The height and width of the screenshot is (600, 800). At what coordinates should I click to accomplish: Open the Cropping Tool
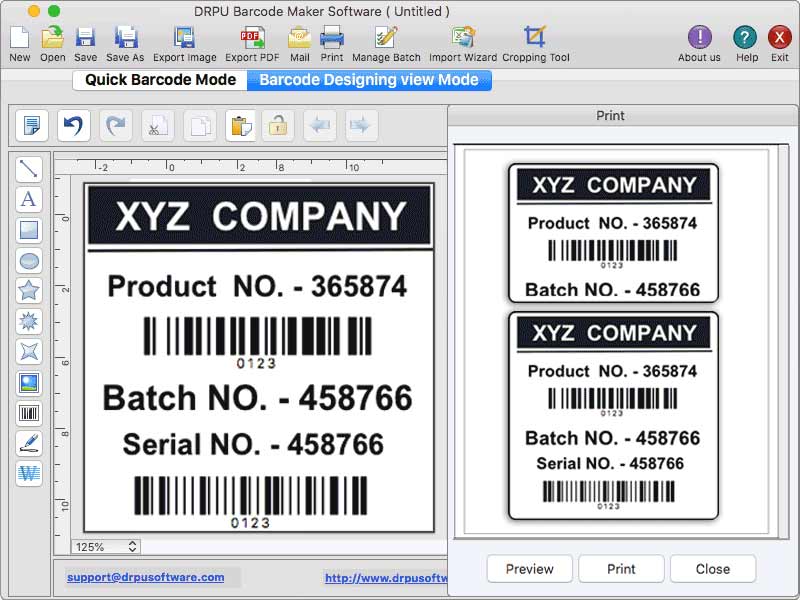(x=537, y=42)
